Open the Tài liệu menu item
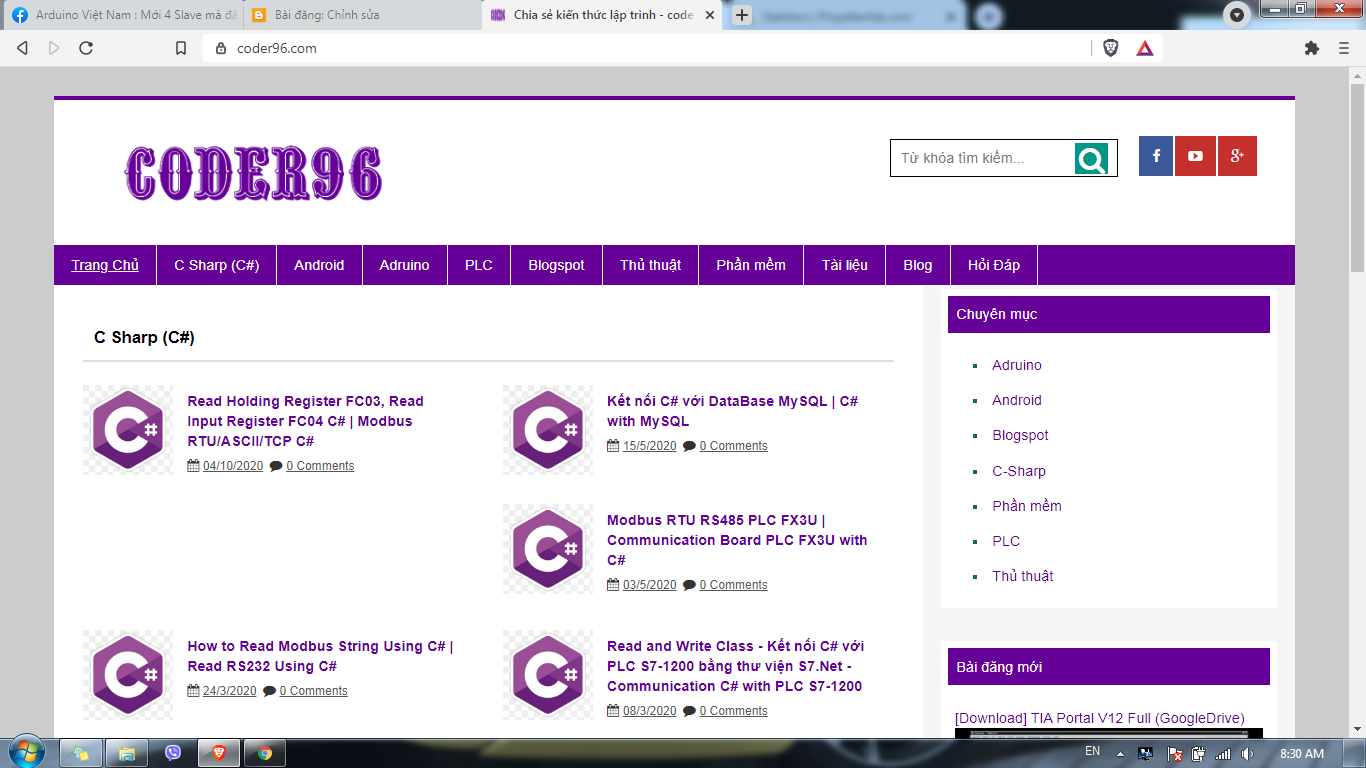1366x768 pixels. (845, 265)
